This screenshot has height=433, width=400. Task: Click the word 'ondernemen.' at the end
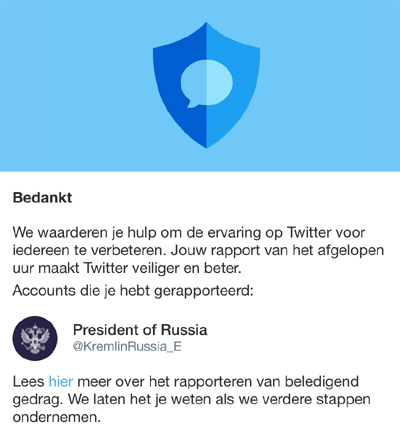57,417
